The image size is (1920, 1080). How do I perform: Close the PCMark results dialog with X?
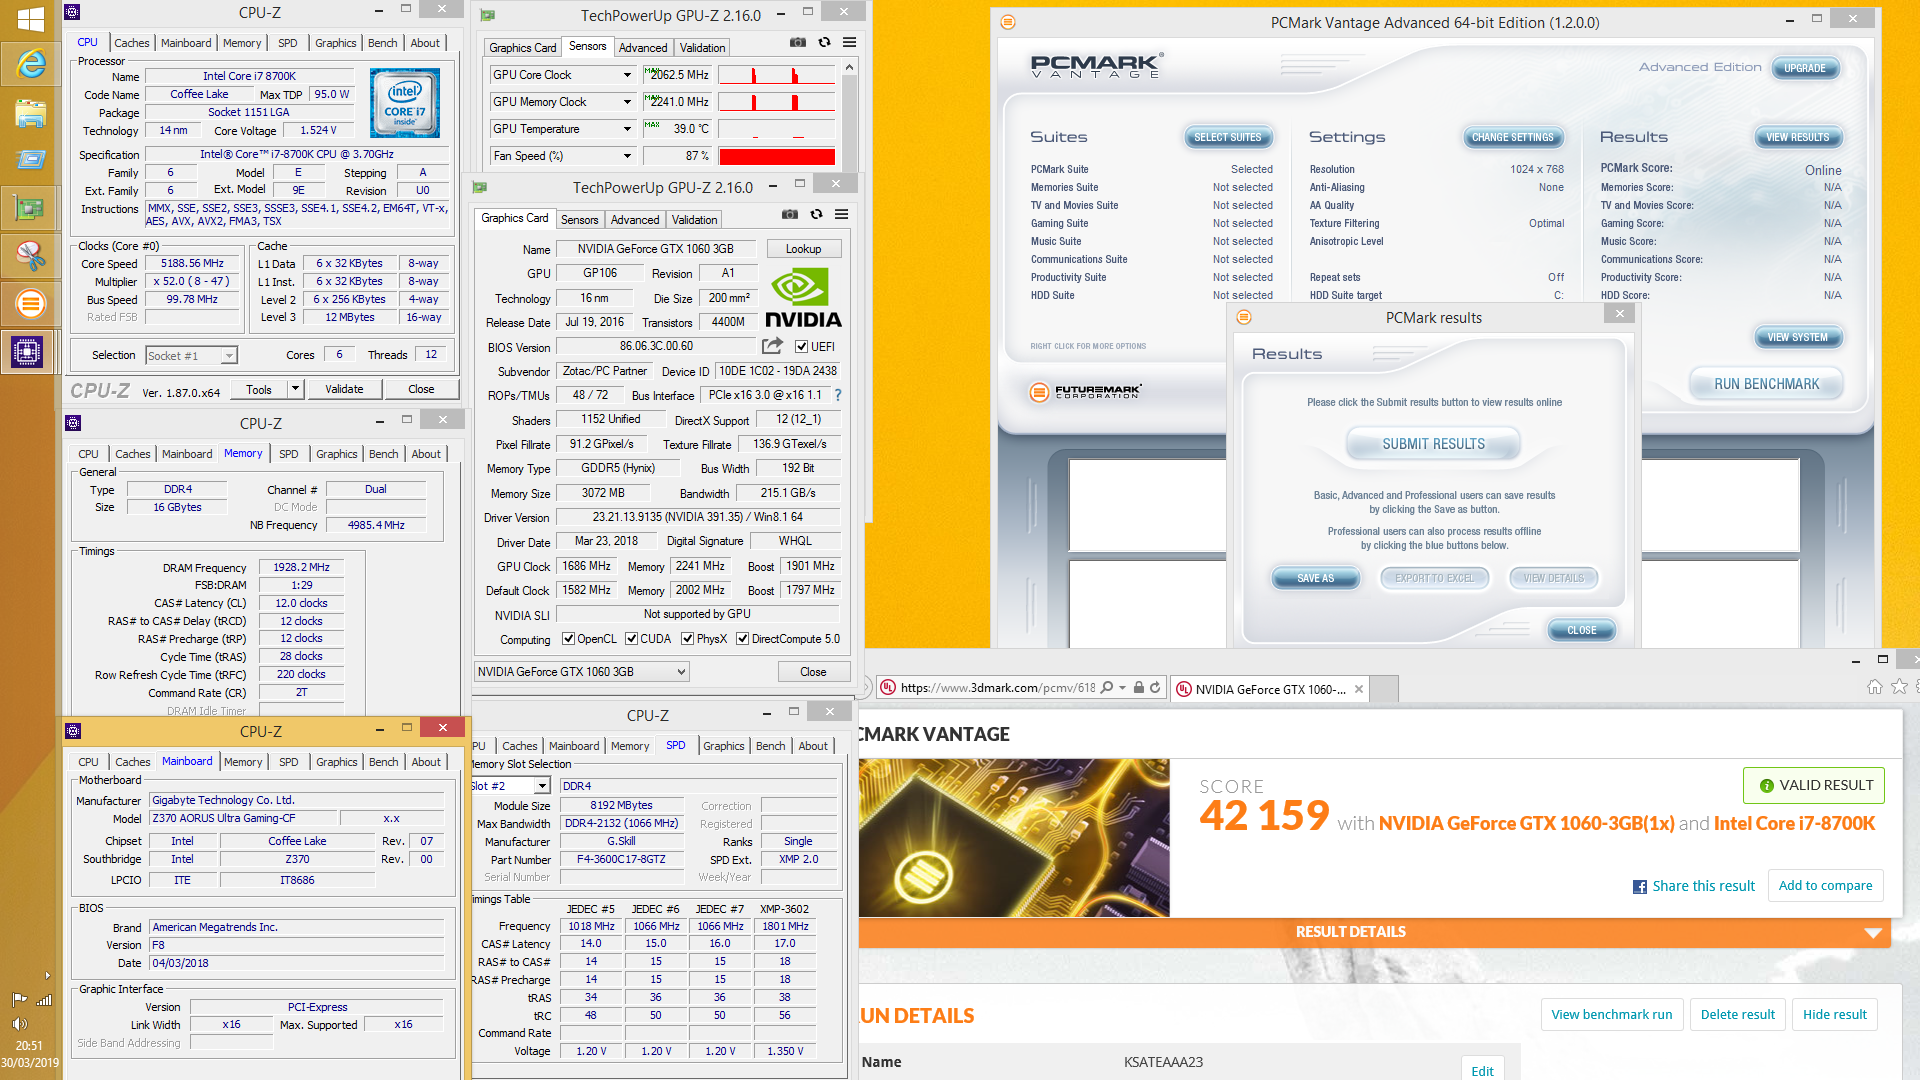(1620, 314)
